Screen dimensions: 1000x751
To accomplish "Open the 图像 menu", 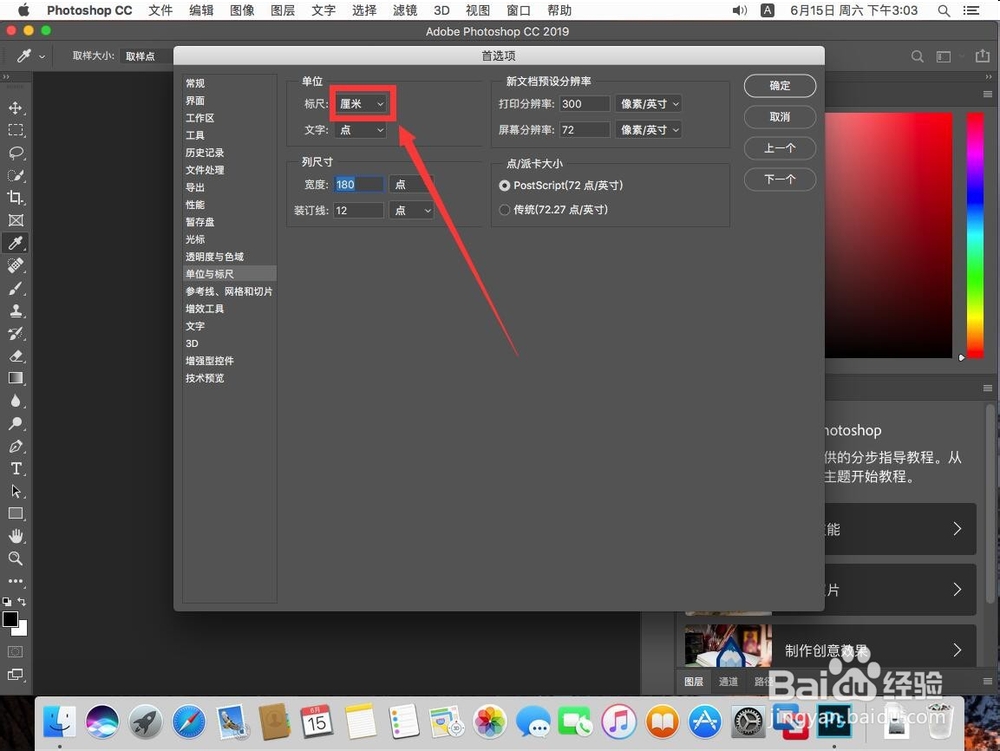I will [242, 10].
